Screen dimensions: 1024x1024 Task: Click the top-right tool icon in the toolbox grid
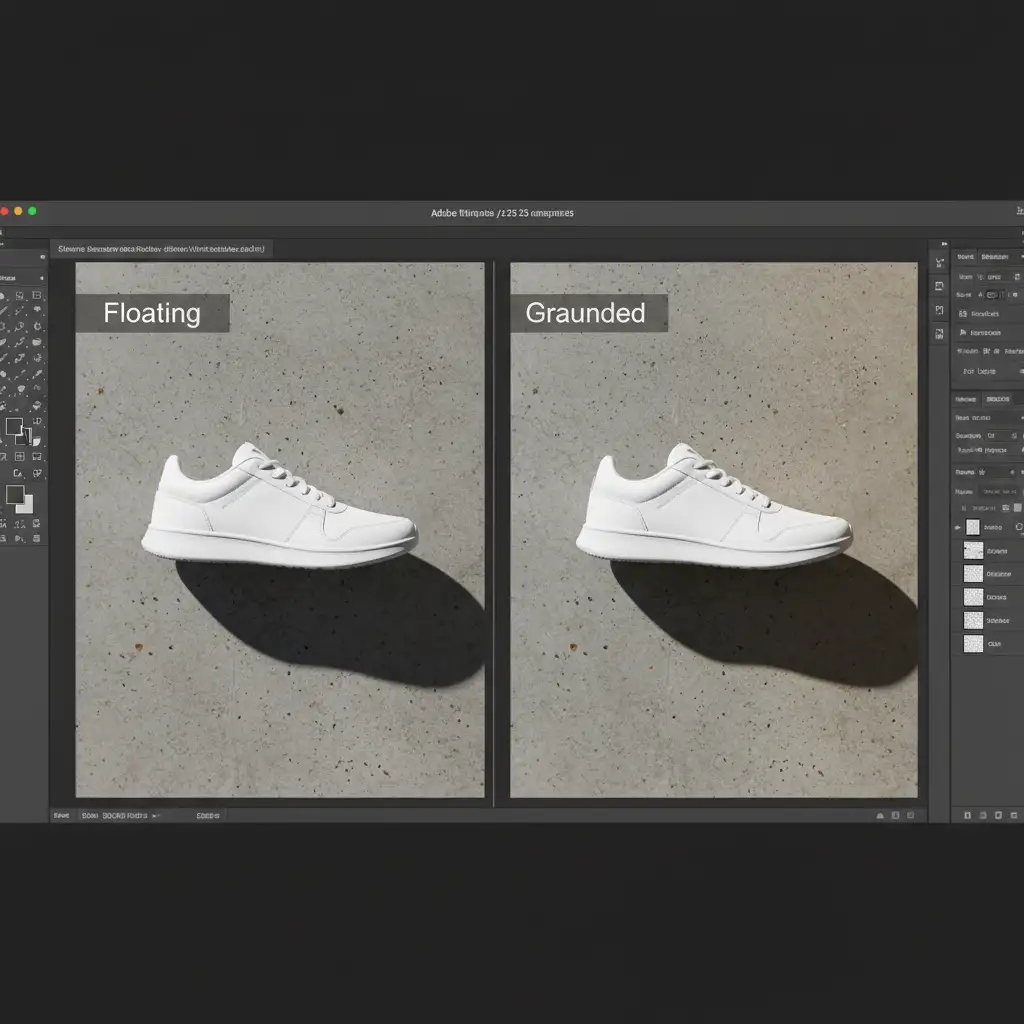point(38,296)
